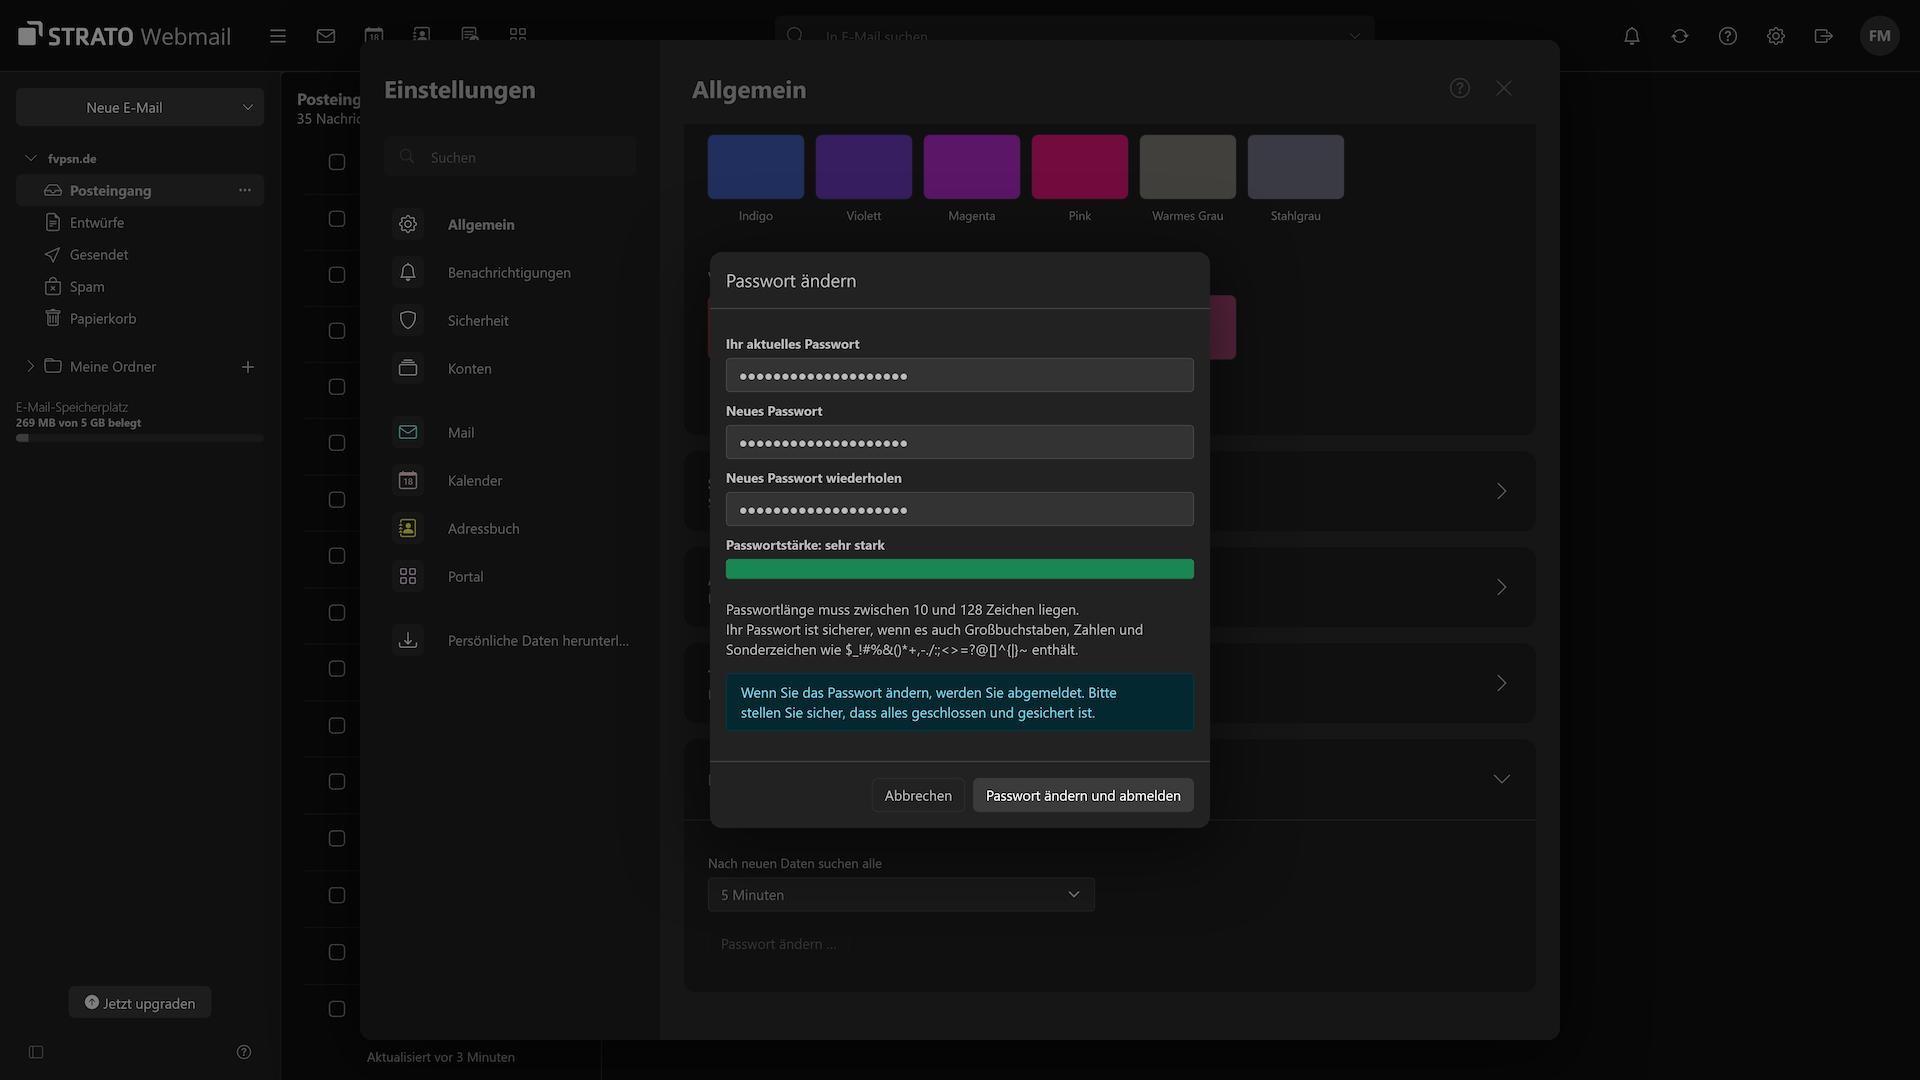Click the Konten icon in settings
Image resolution: width=1920 pixels, height=1080 pixels.
pos(408,368)
